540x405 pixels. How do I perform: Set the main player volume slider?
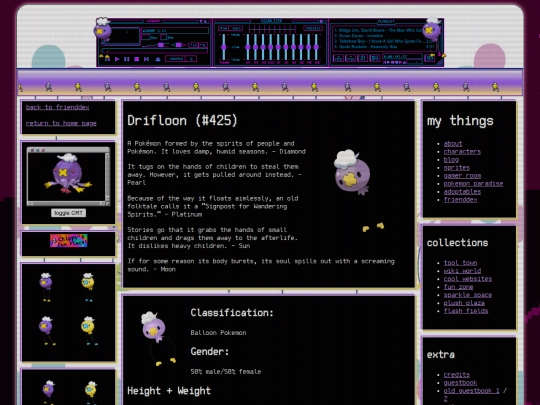click(x=156, y=45)
